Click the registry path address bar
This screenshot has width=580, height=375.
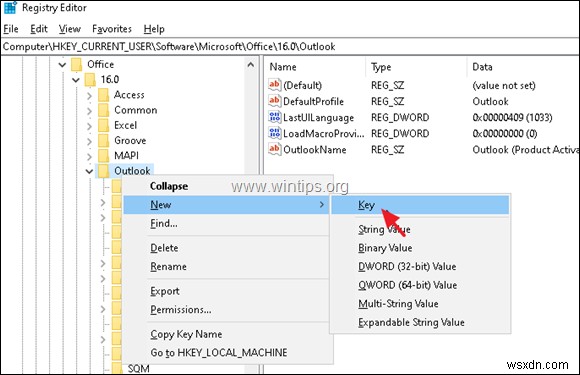coord(290,47)
